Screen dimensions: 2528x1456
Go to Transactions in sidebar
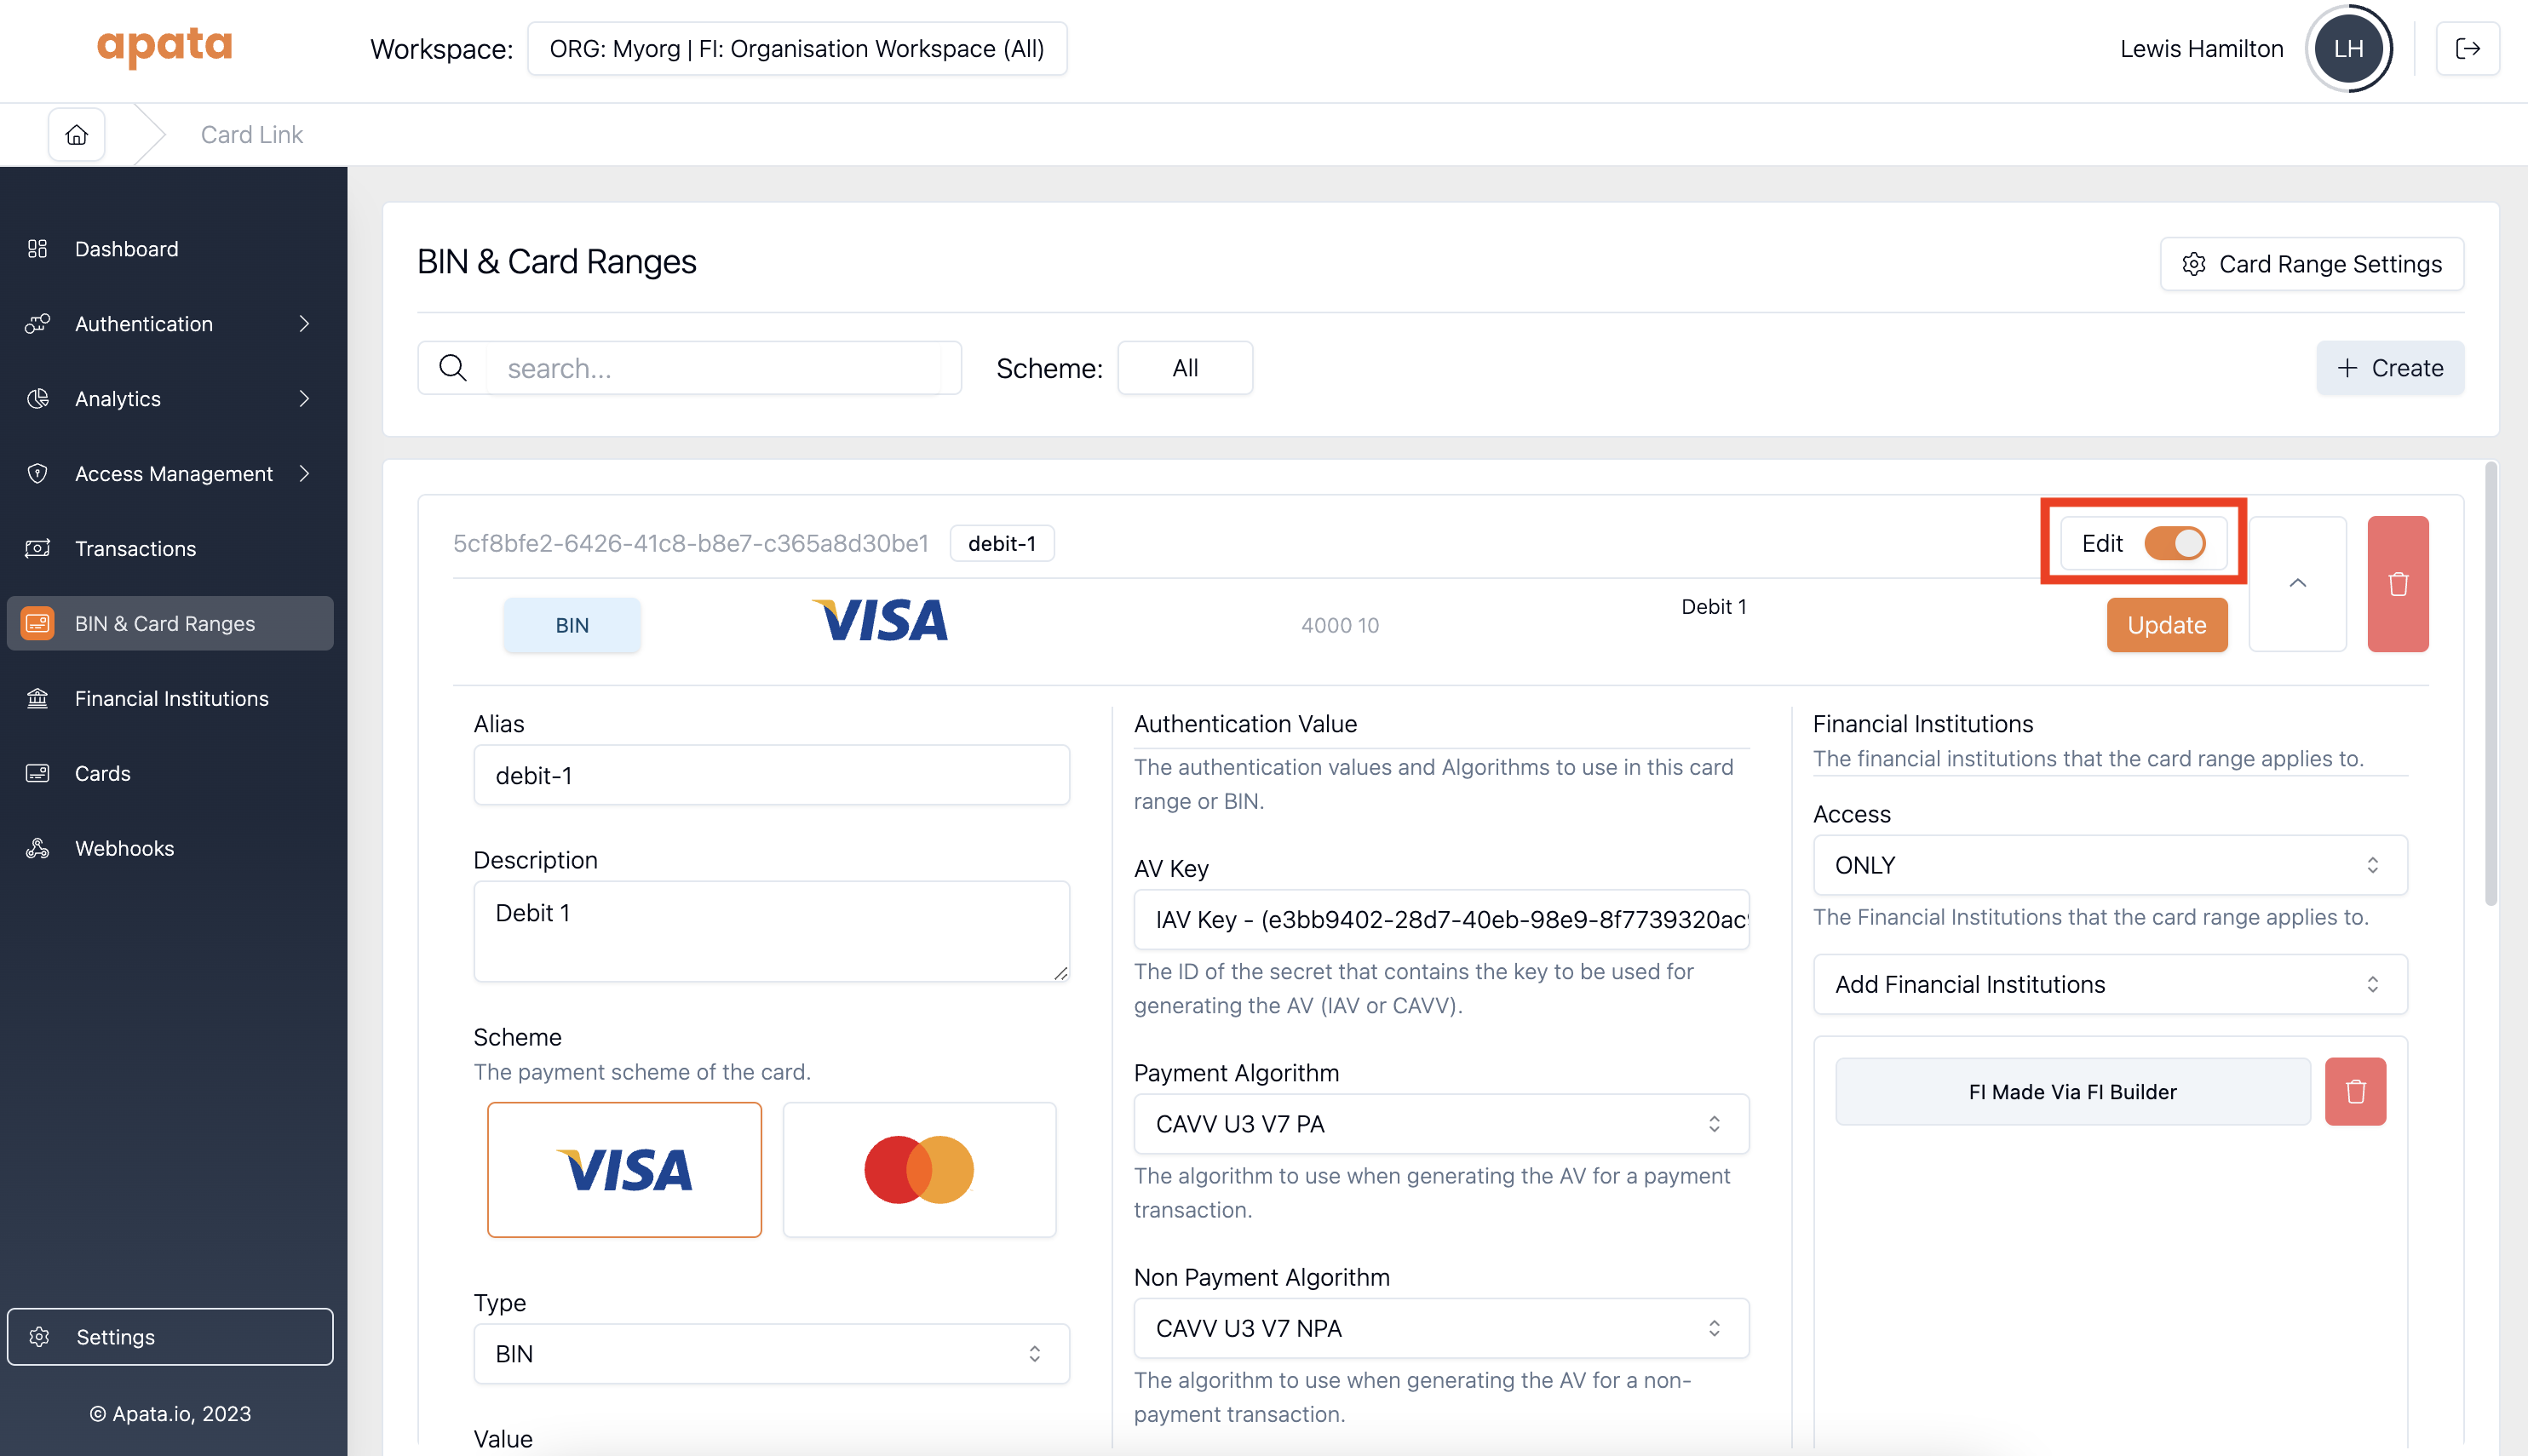click(x=135, y=548)
